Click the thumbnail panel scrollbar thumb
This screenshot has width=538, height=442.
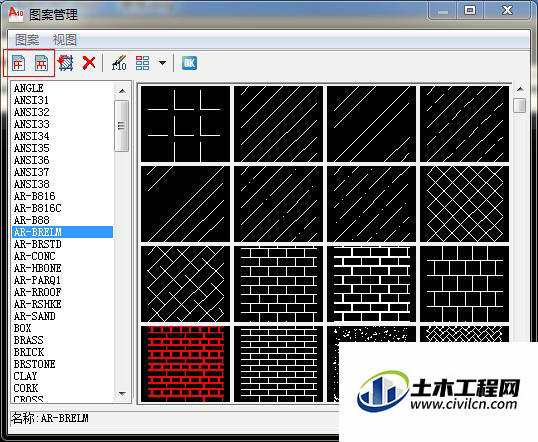520,105
